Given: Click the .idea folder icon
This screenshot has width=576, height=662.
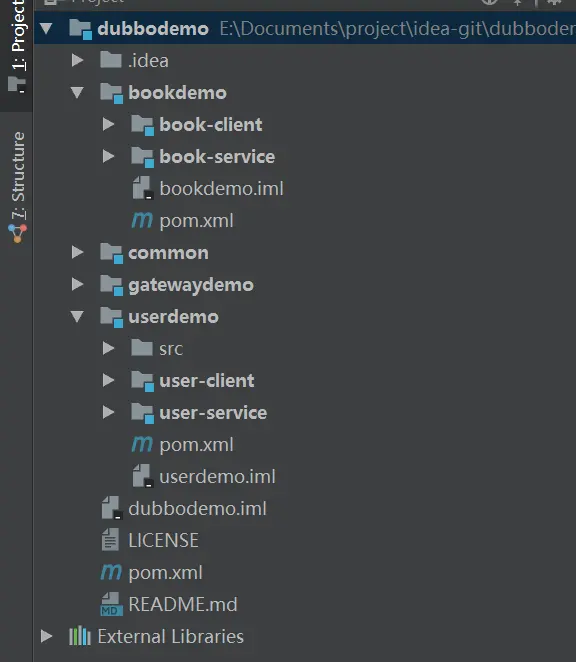Looking at the screenshot, I should click(x=111, y=60).
